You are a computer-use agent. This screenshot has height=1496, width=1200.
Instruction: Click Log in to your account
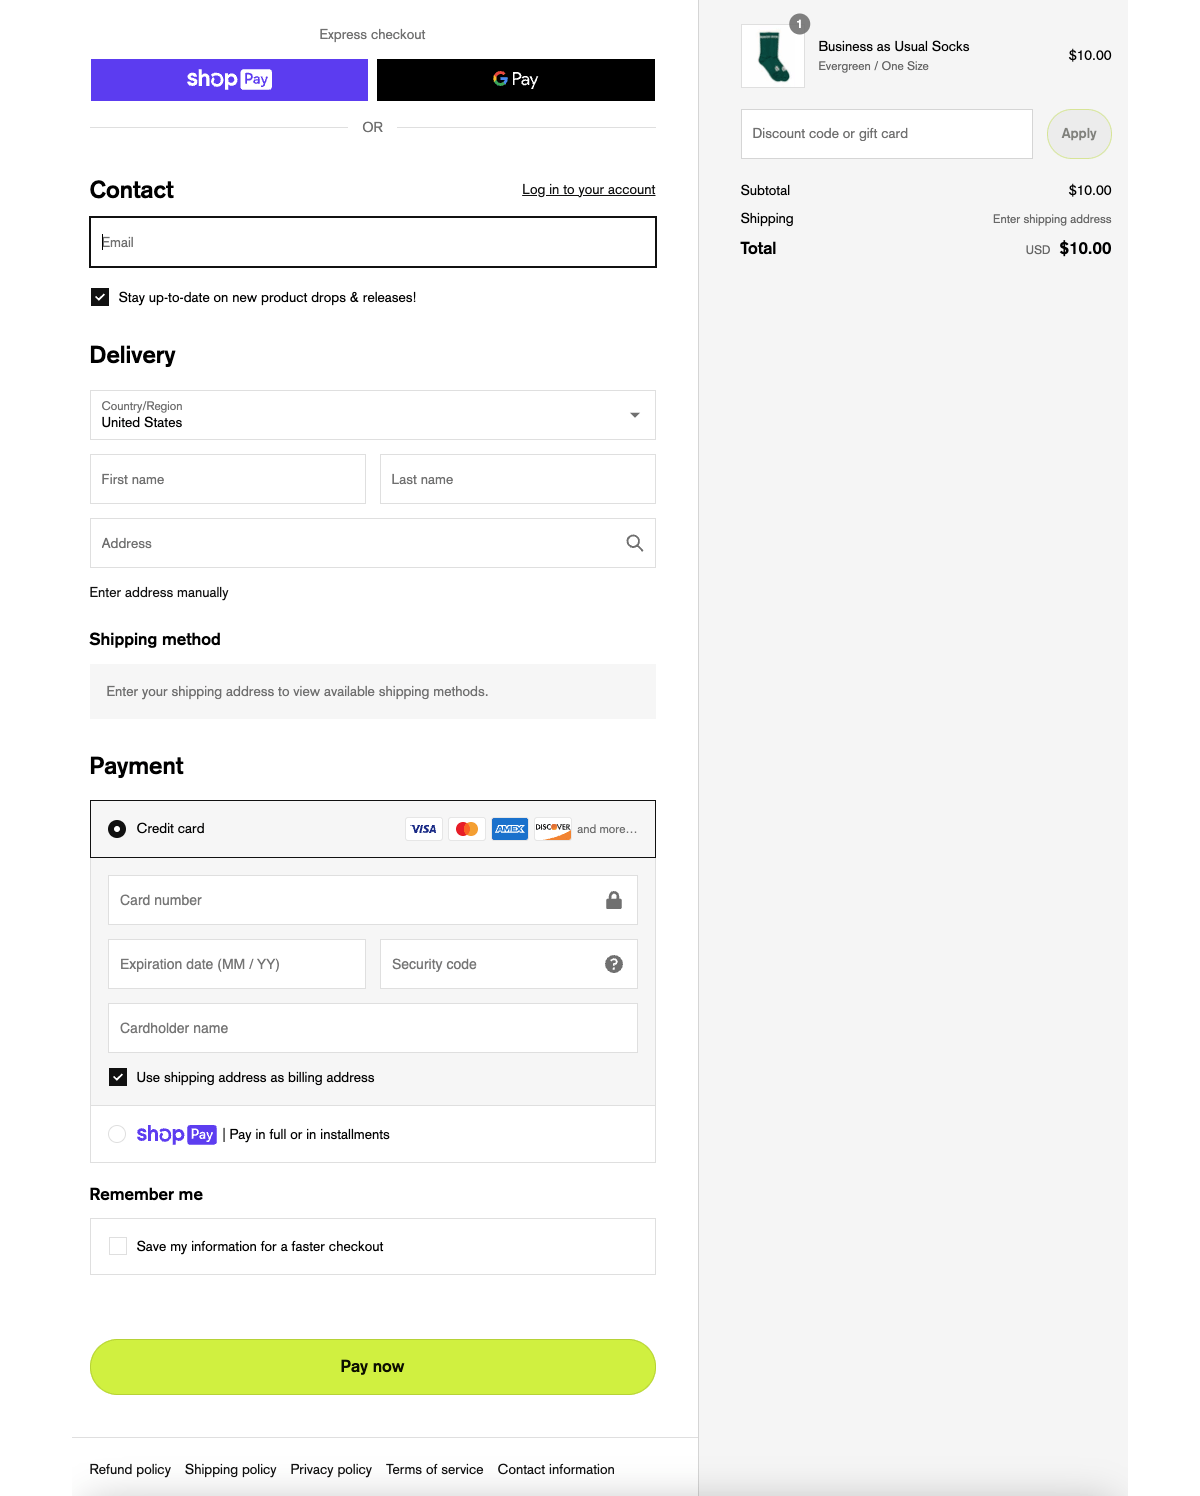(588, 189)
